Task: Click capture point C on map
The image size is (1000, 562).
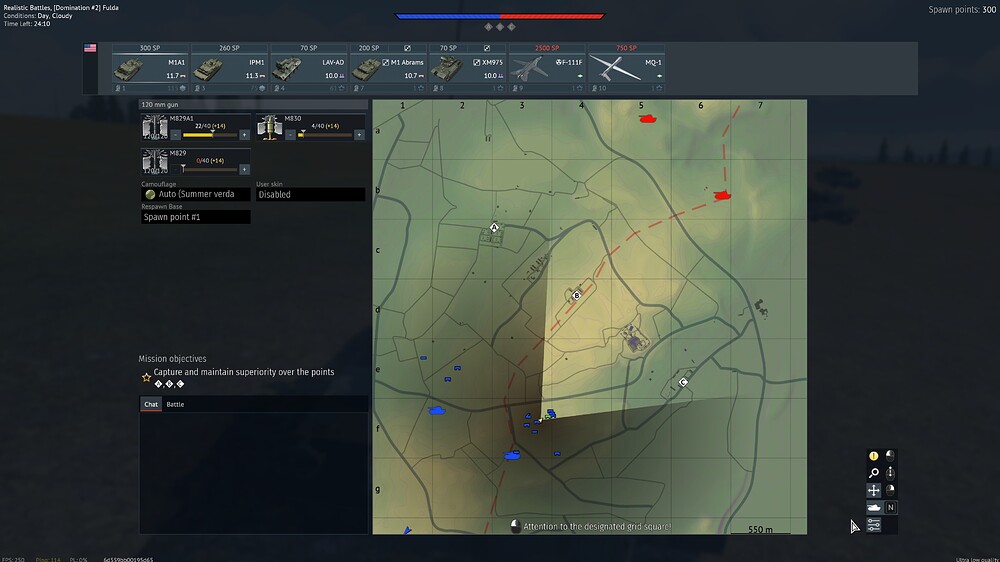Action: pyautogui.click(x=683, y=382)
